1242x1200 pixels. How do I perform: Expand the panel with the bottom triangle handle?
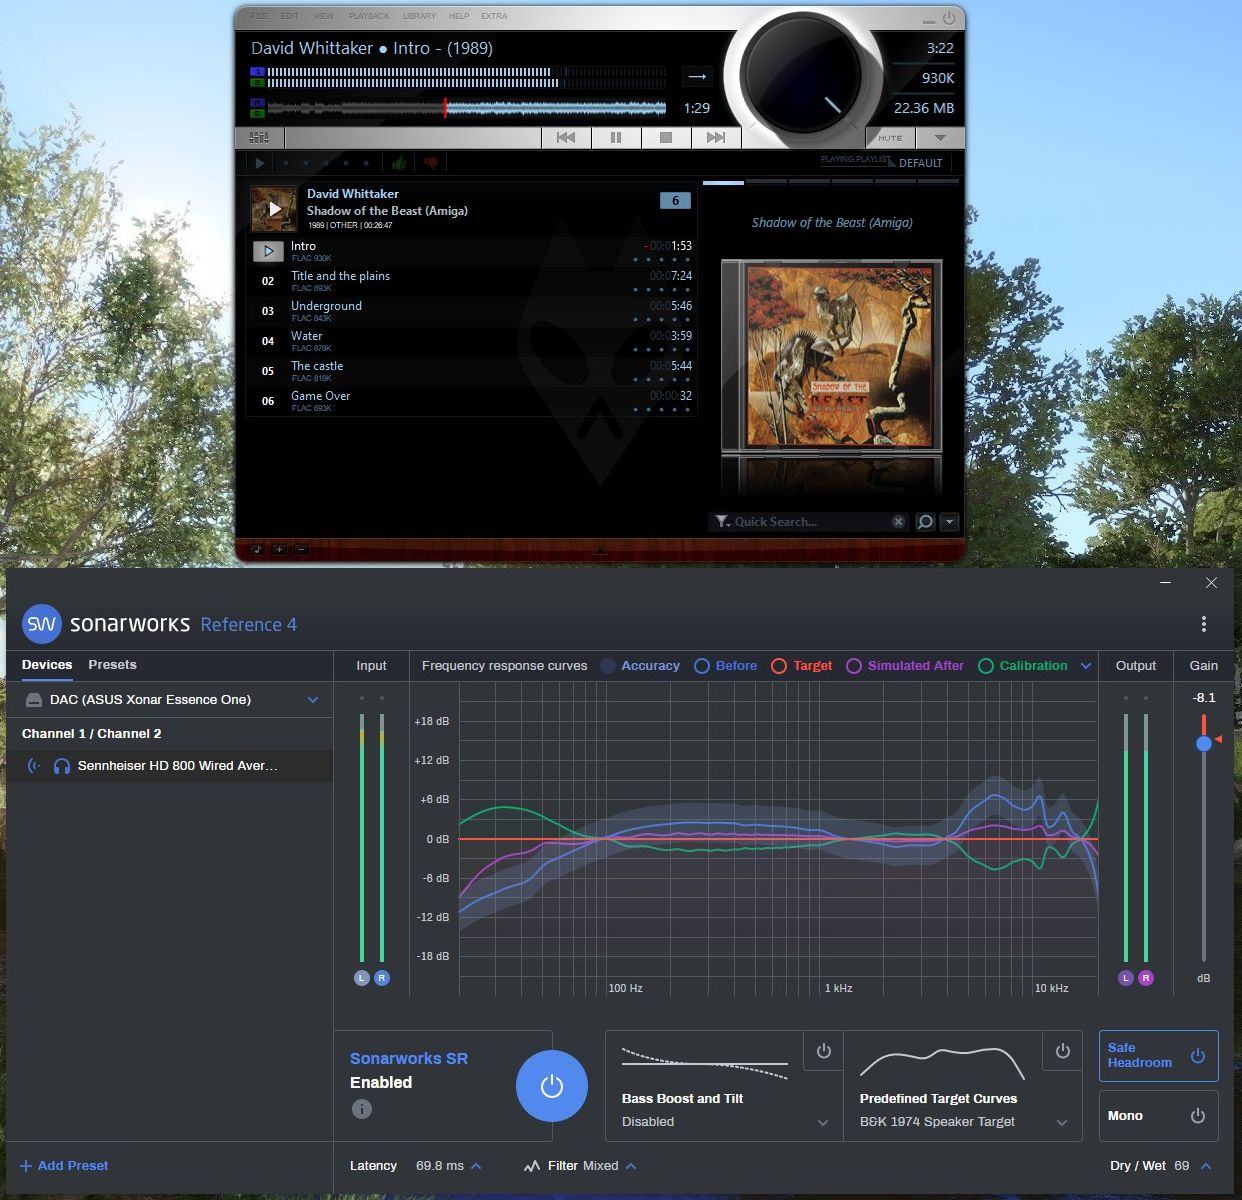600,550
